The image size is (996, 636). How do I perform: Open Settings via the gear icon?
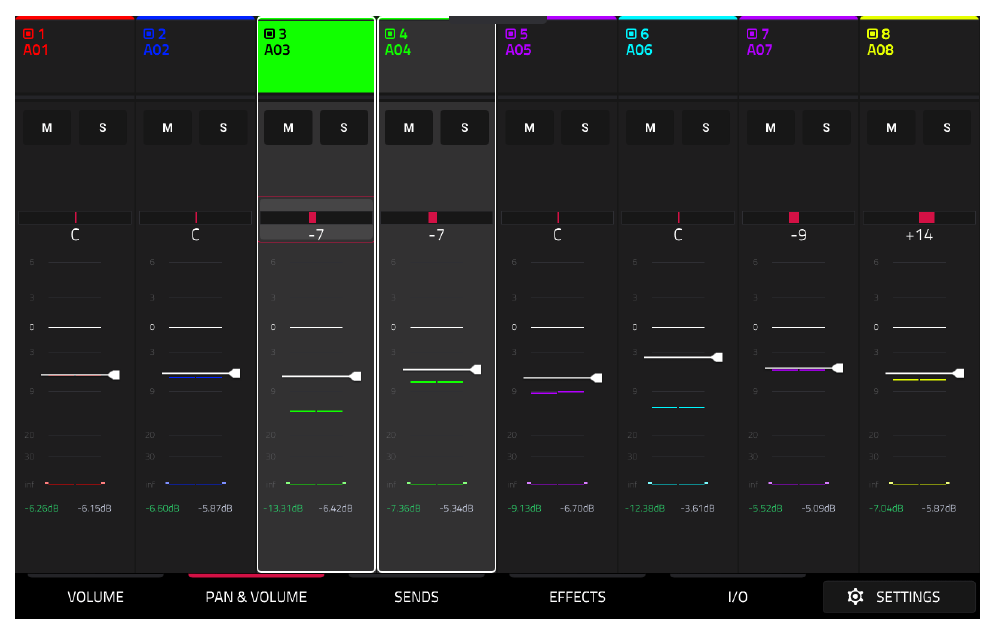856,597
